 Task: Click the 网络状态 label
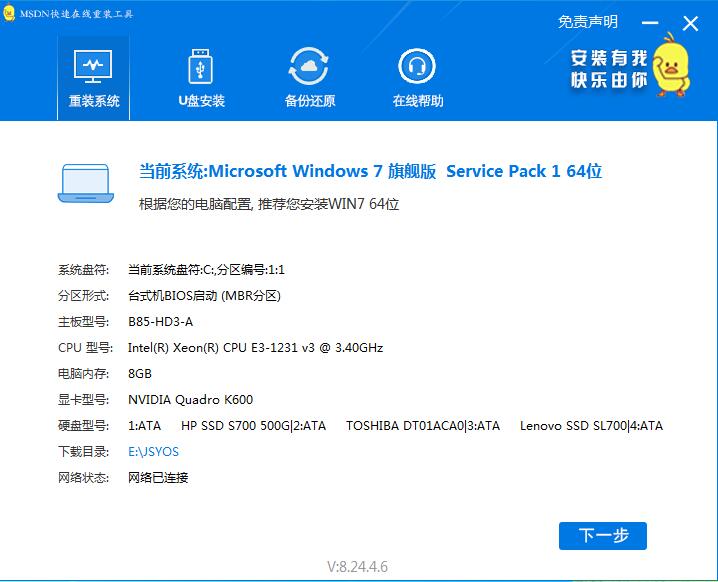point(83,478)
